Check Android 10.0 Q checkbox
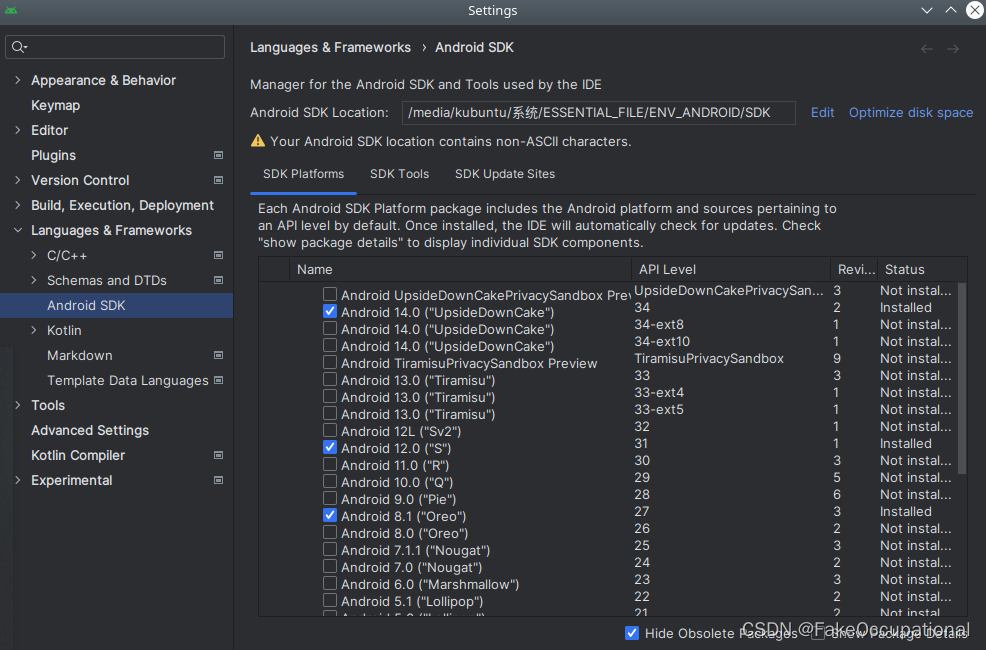This screenshot has height=650, width=986. [x=330, y=481]
